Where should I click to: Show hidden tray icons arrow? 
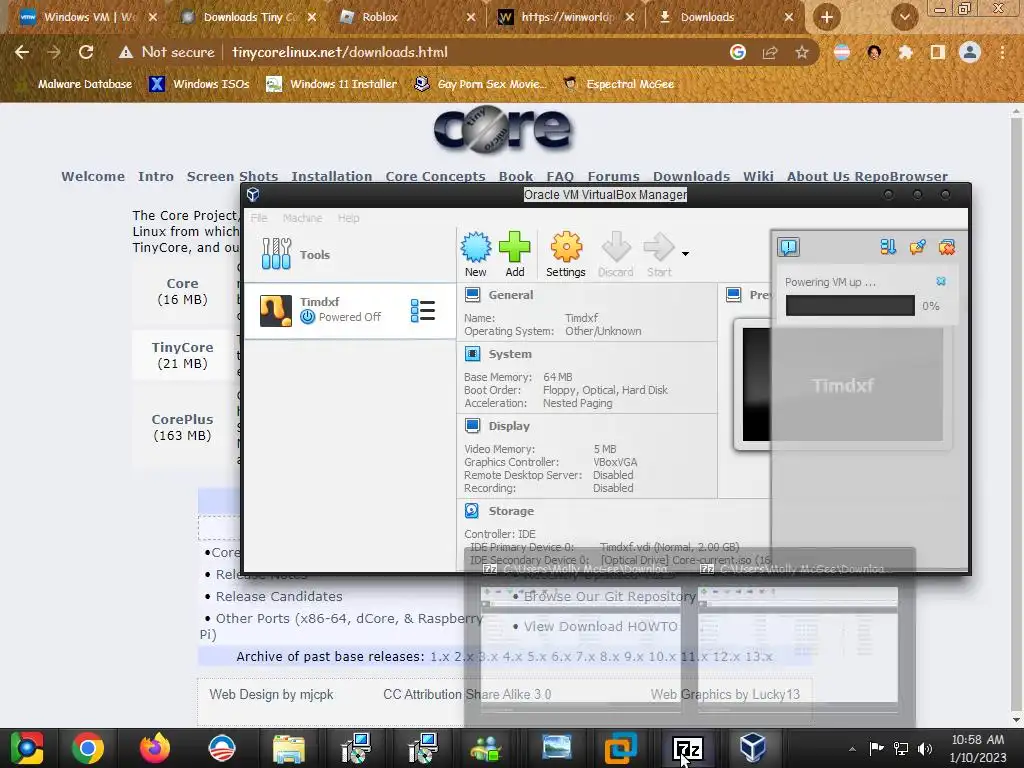coord(852,749)
